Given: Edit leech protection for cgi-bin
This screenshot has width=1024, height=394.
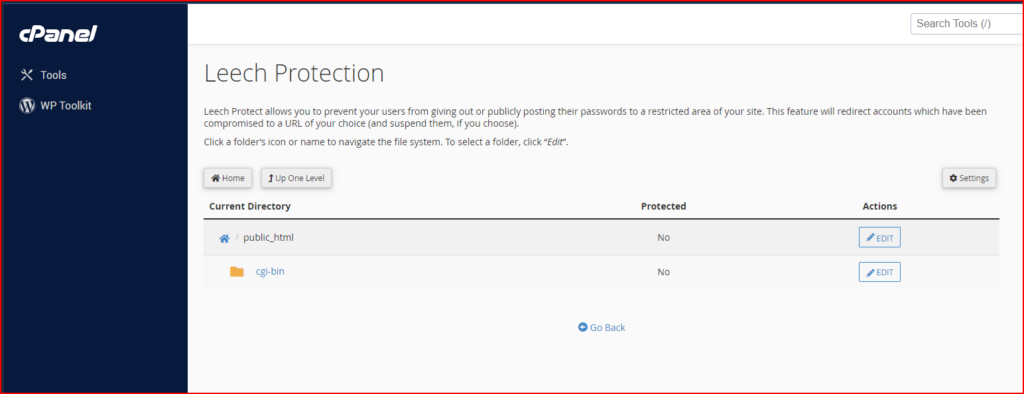Looking at the screenshot, I should (879, 272).
